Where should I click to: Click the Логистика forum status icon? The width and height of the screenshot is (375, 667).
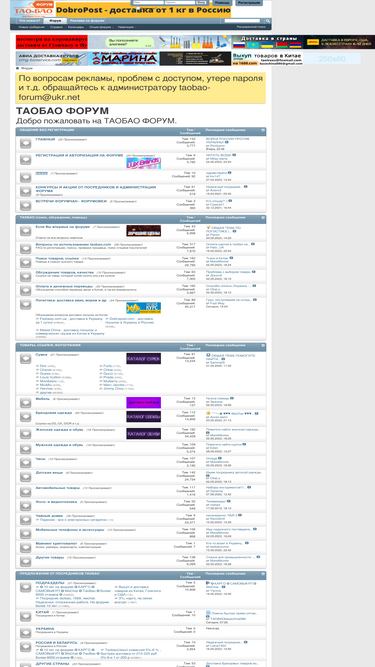[26, 304]
